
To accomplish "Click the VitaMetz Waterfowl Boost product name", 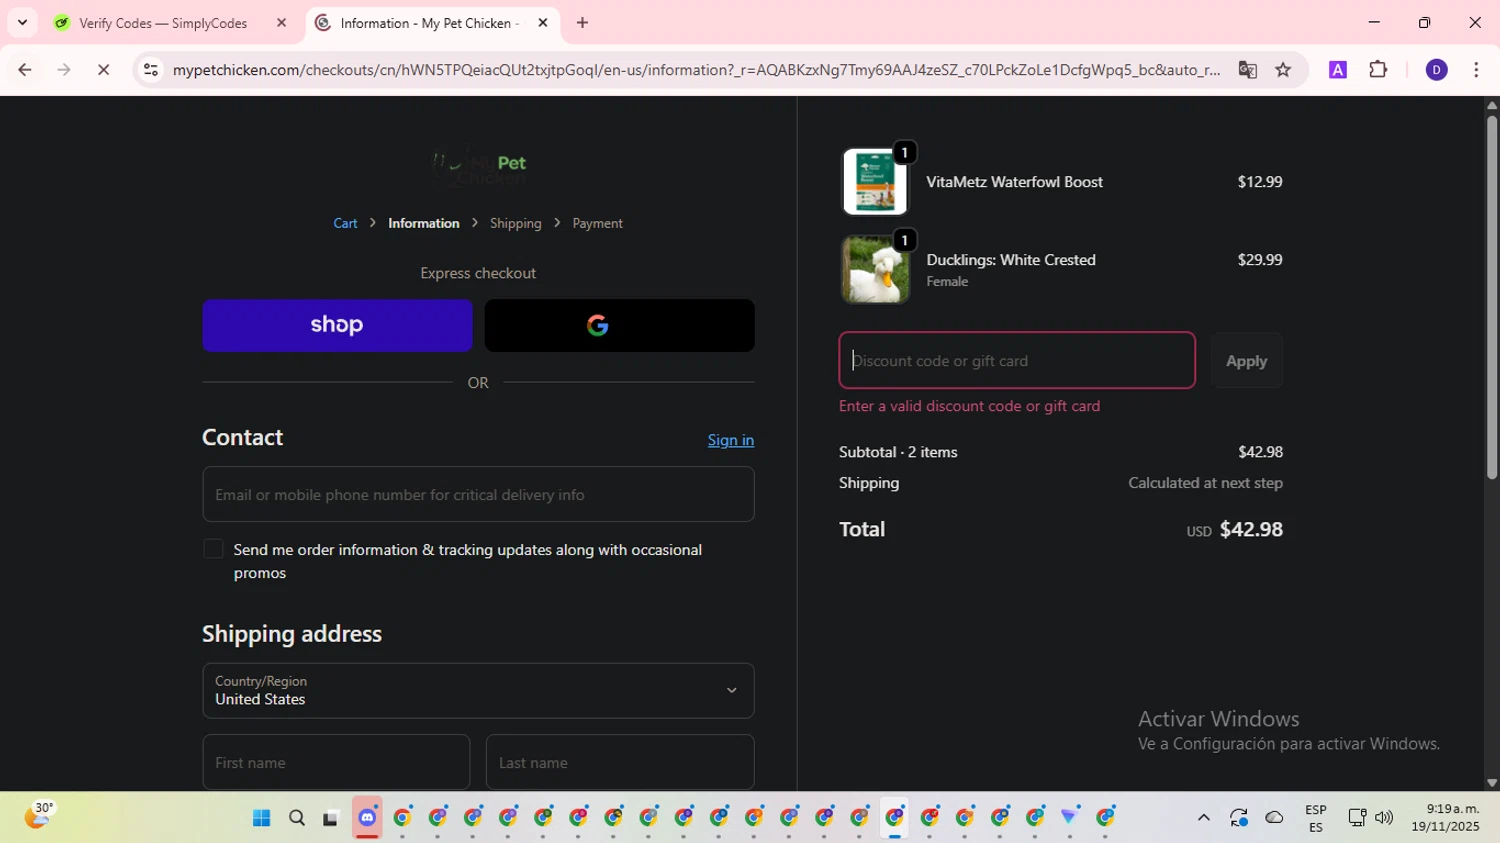I will click(x=1014, y=182).
